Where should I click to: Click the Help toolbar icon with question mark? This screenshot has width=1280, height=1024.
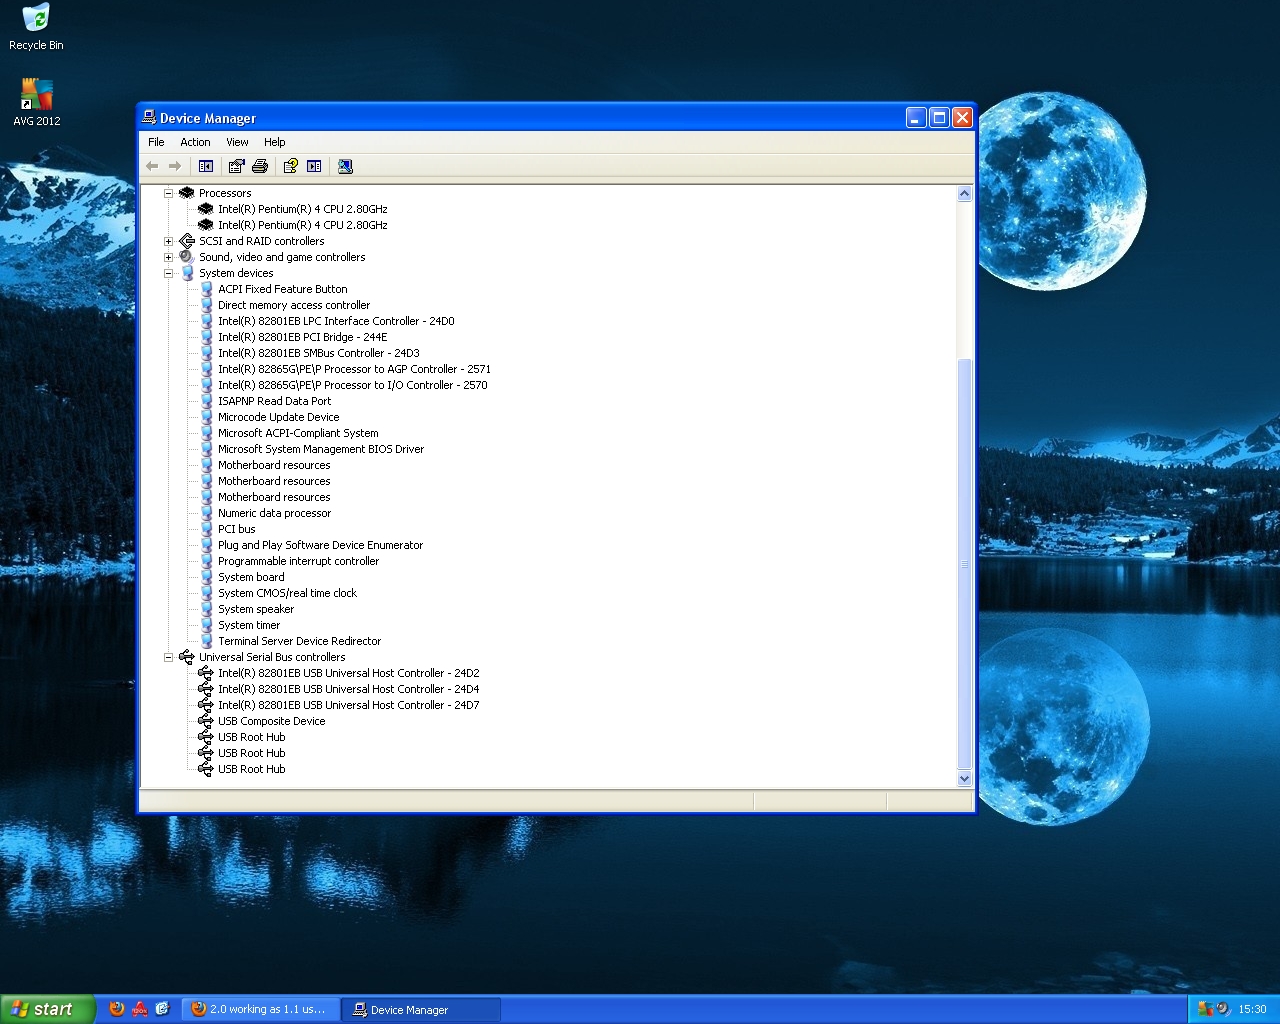pyautogui.click(x=290, y=166)
